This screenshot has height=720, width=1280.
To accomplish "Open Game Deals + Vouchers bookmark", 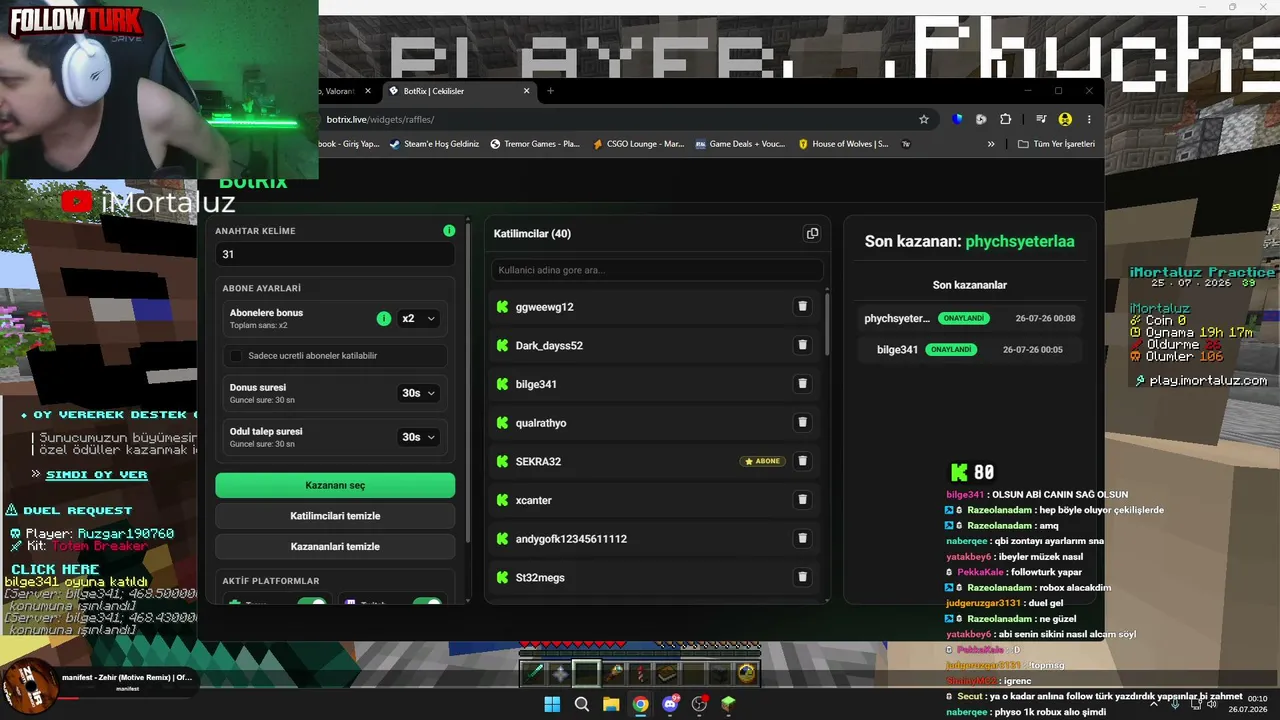I will [740, 144].
